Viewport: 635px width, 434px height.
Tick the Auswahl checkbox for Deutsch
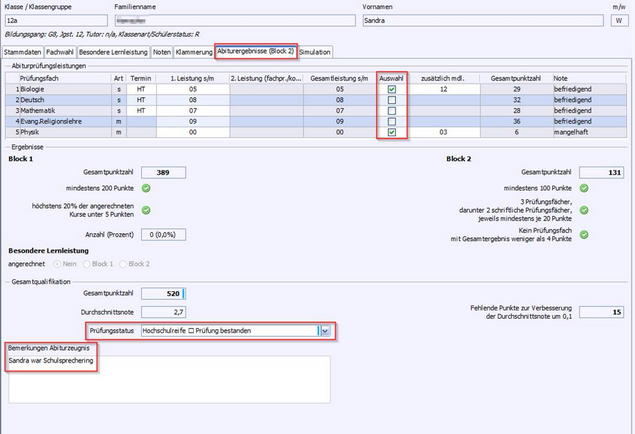point(392,99)
